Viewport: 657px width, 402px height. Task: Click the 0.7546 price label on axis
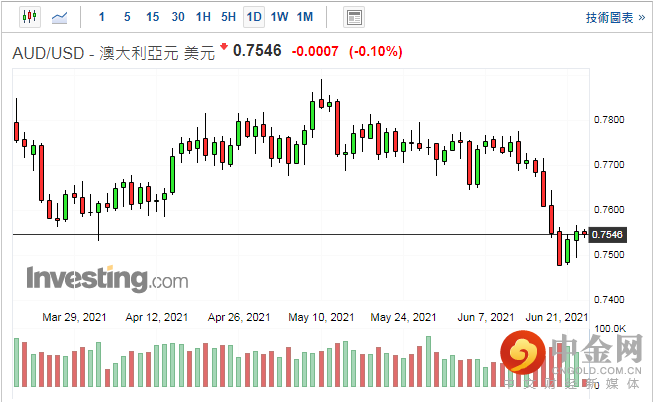tap(608, 234)
